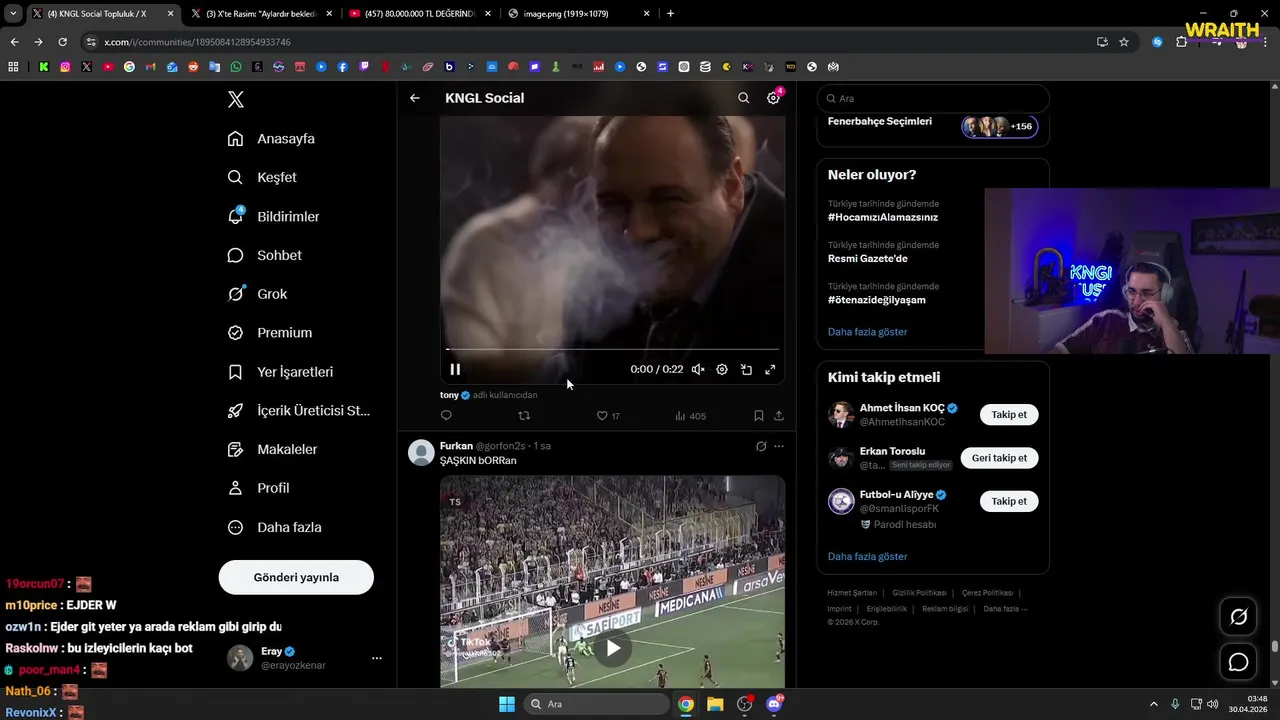
Task: Open Makaleler articles
Action: click(272, 450)
